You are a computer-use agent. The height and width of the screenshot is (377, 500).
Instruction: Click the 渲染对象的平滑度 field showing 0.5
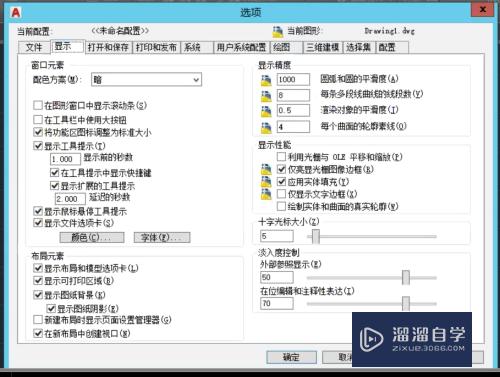pos(293,110)
